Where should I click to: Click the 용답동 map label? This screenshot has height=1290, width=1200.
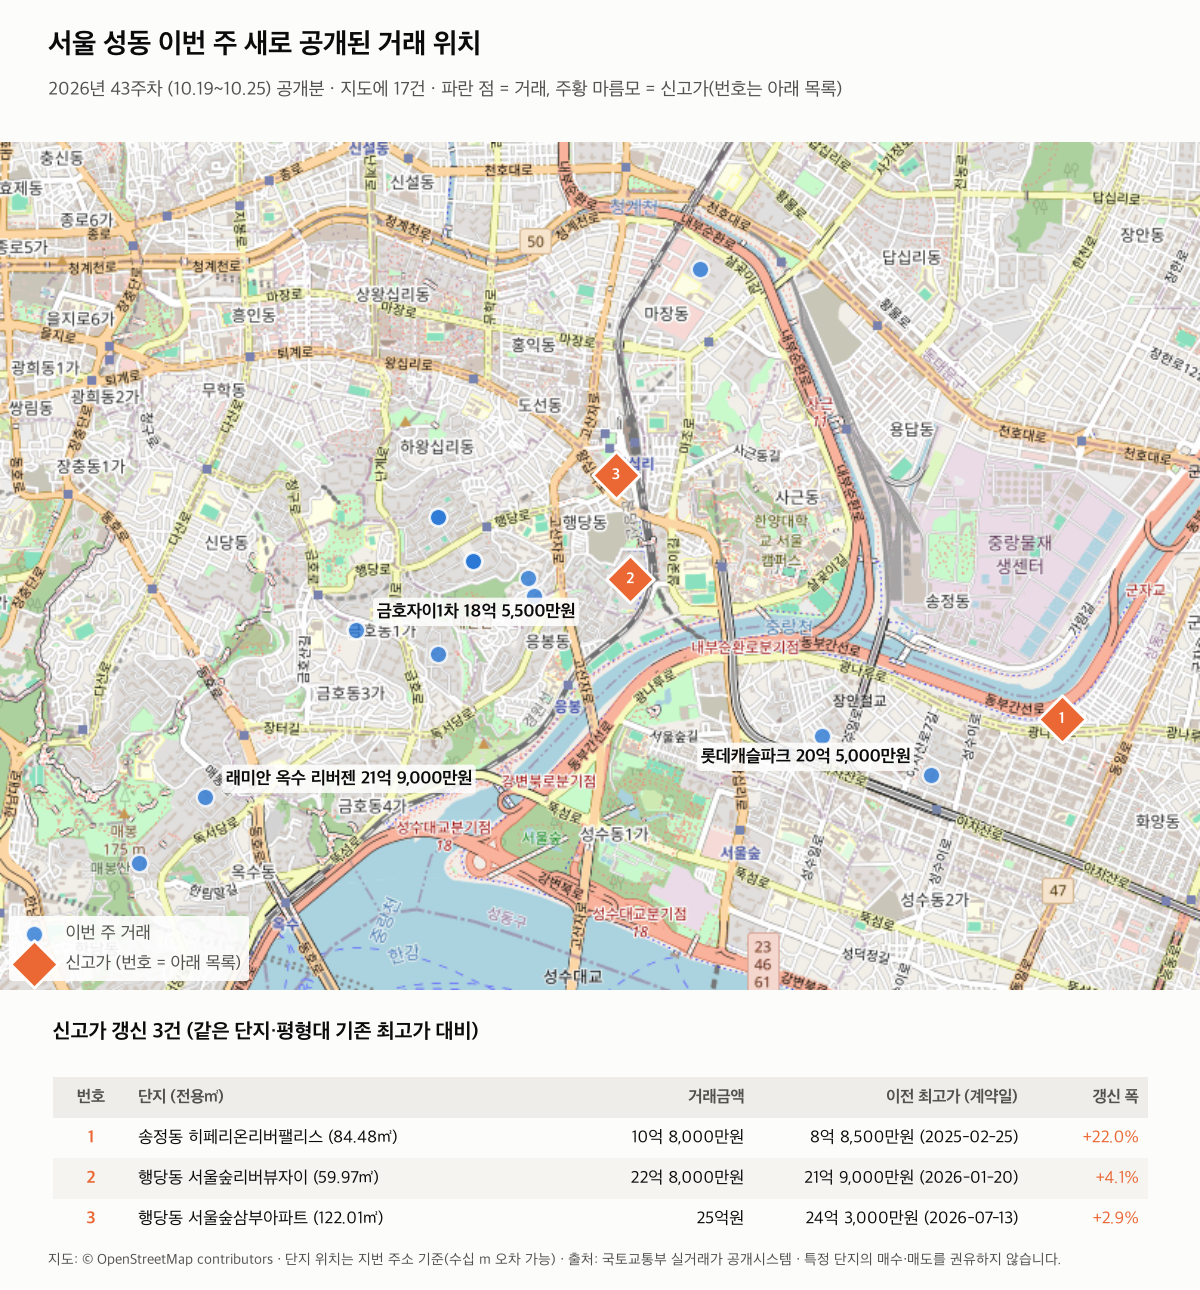911,429
